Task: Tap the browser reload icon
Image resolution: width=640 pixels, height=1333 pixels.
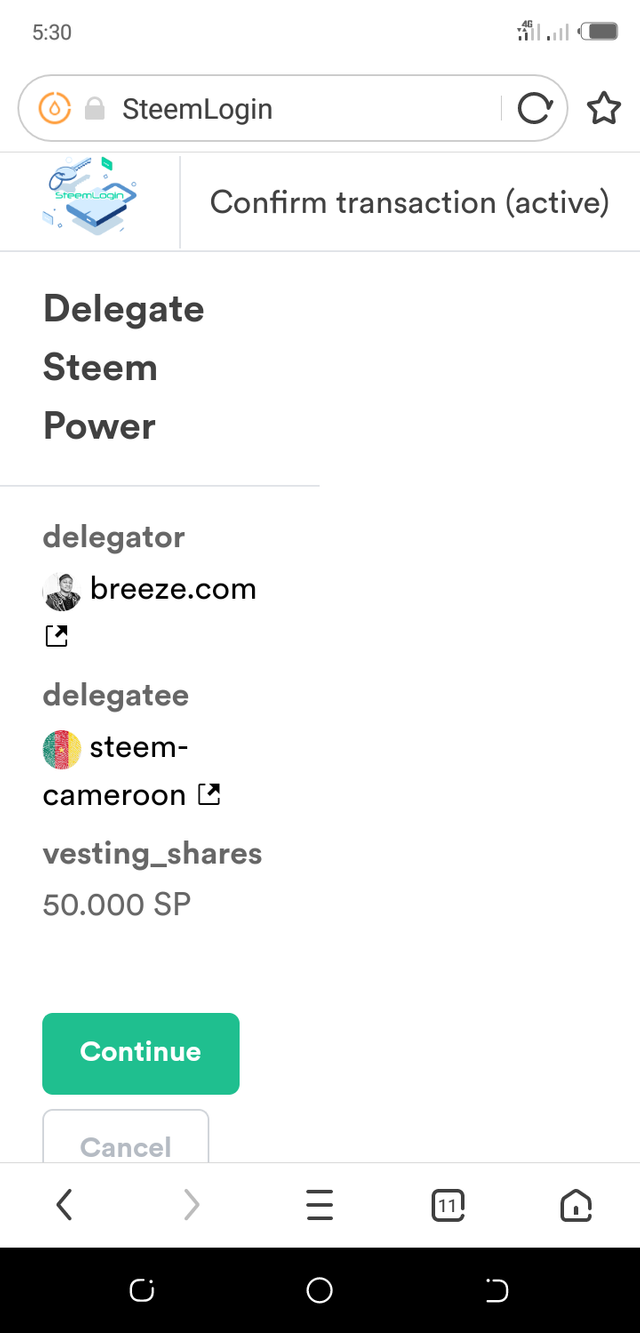Action: click(535, 108)
